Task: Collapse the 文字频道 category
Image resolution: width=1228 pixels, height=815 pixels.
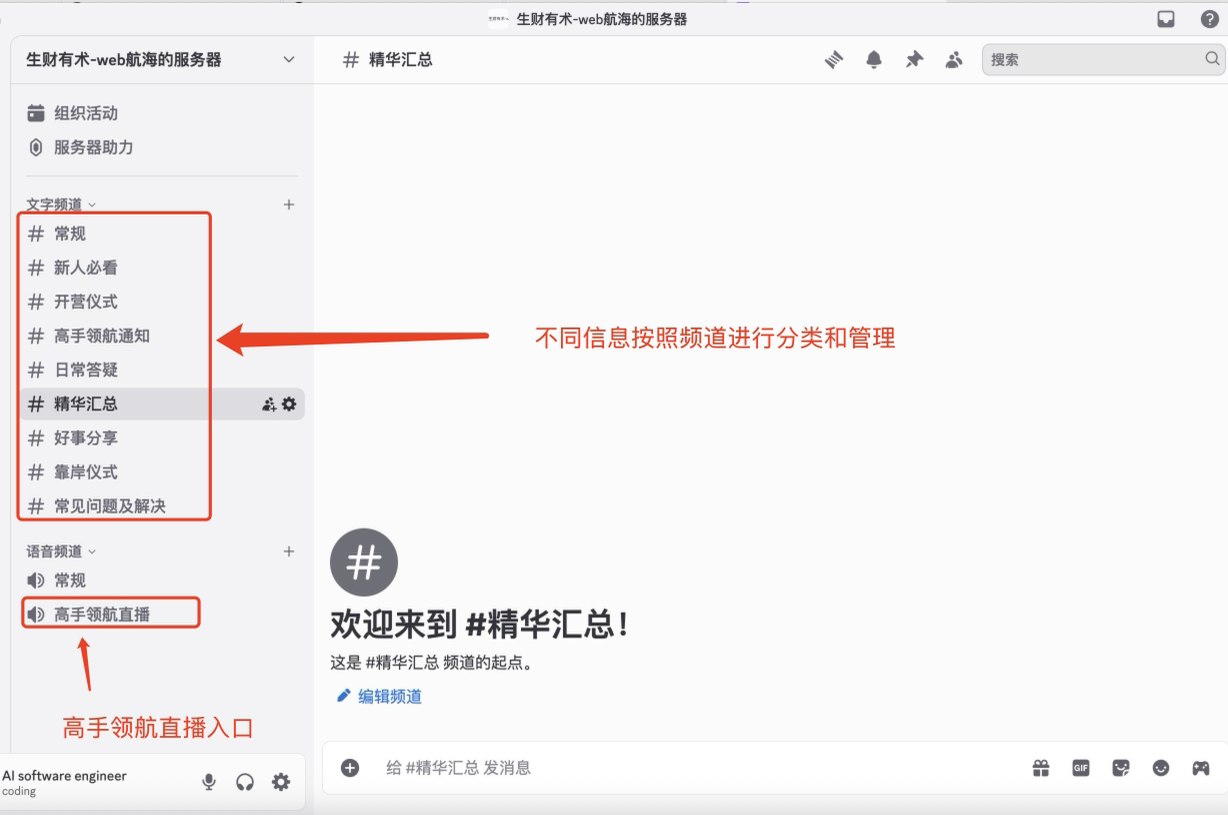Action: tap(61, 204)
